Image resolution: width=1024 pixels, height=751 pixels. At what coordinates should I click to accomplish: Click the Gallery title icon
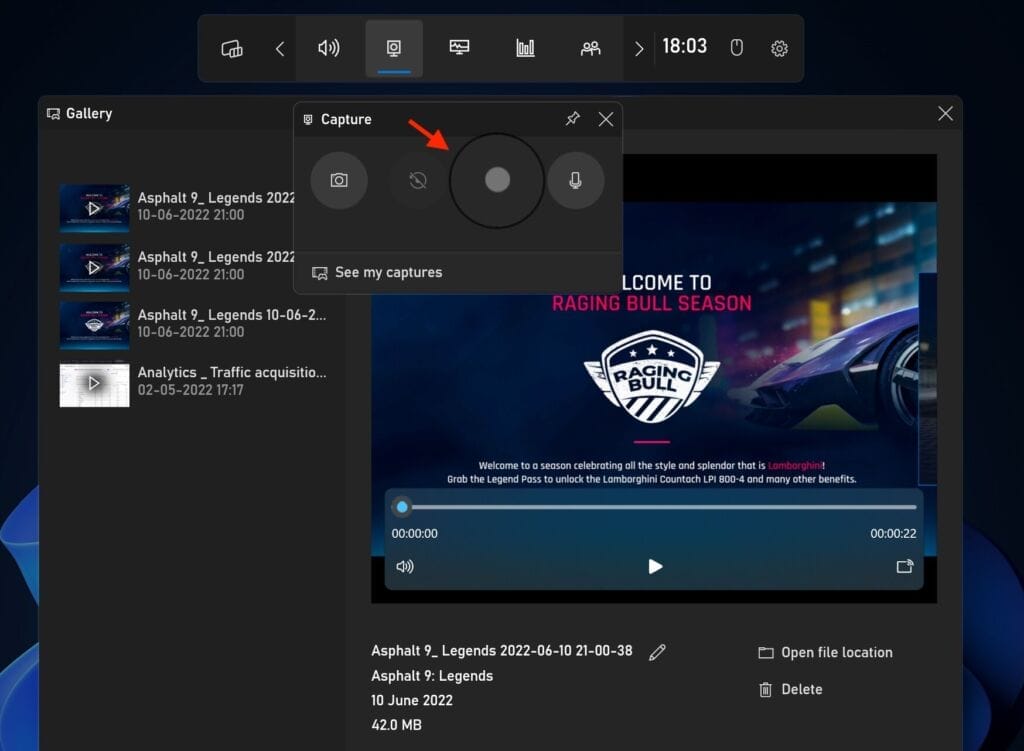(54, 114)
